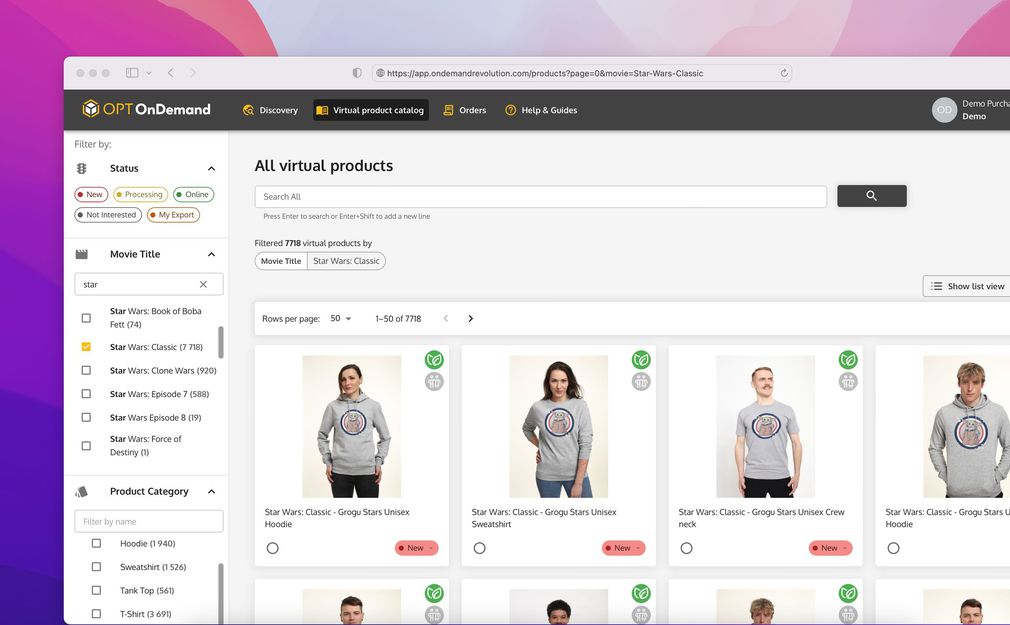Click the OD user avatar
The height and width of the screenshot is (625, 1010).
[x=944, y=110]
